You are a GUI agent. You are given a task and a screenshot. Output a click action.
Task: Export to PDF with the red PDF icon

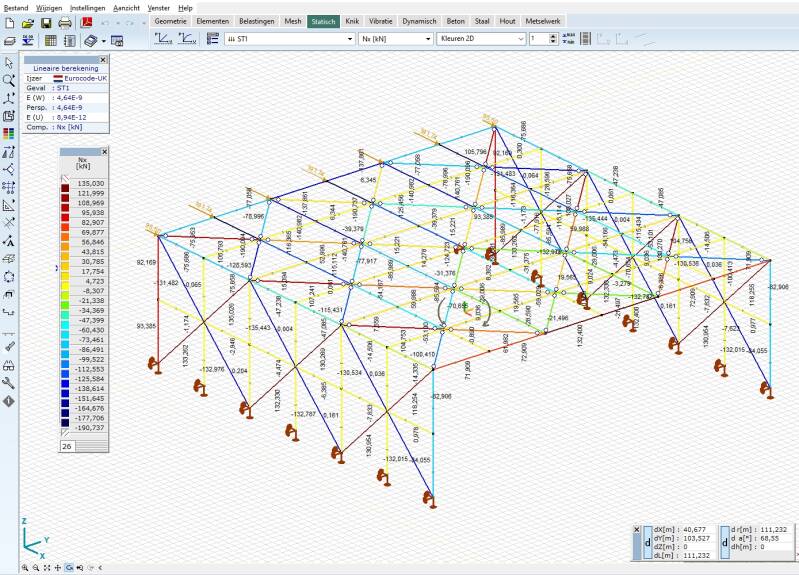click(87, 23)
